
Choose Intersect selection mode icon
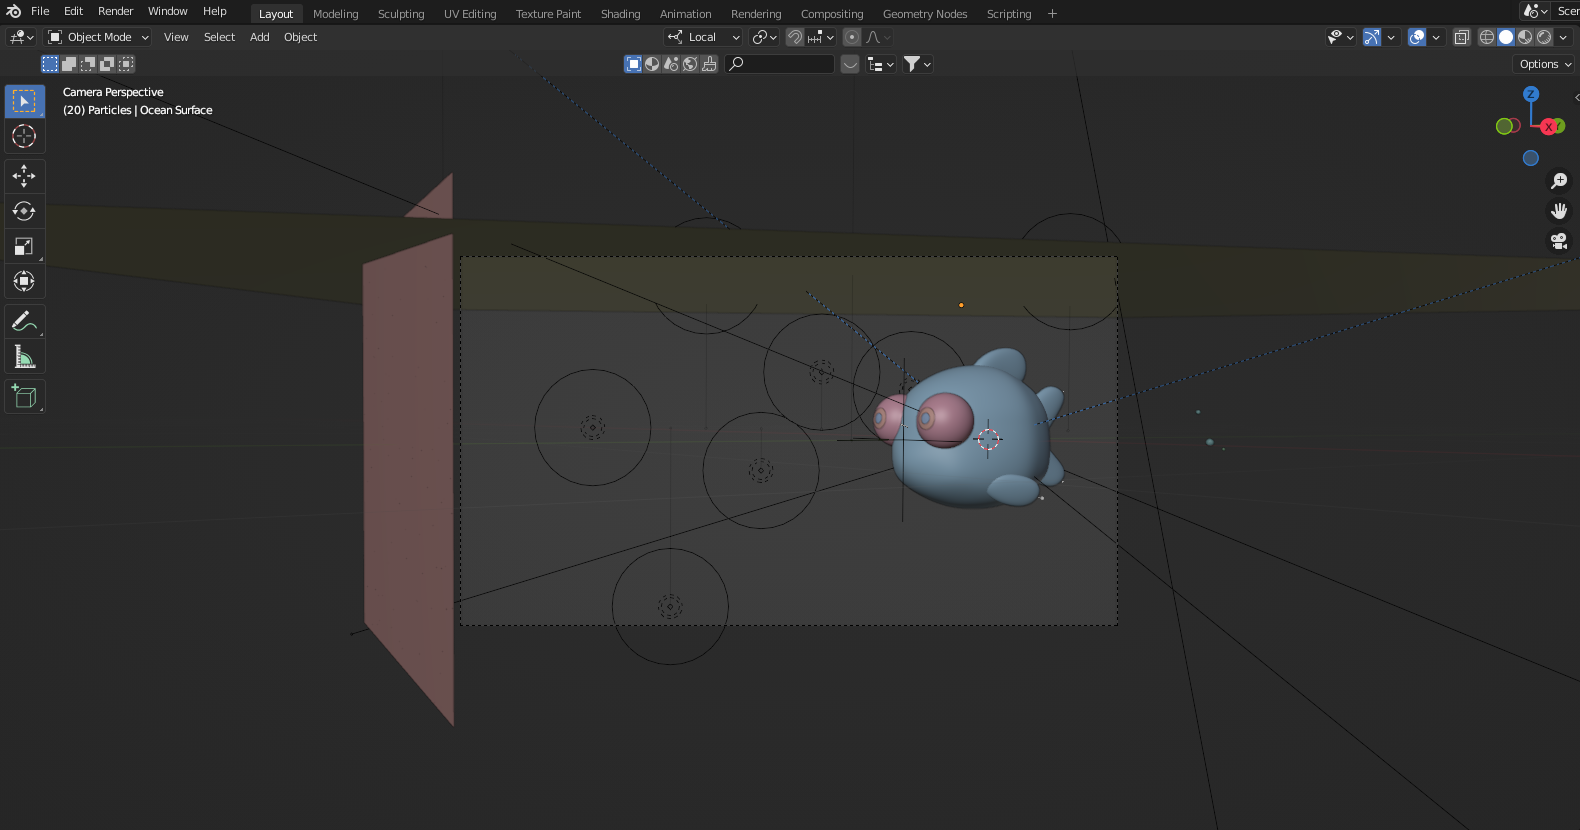click(126, 64)
